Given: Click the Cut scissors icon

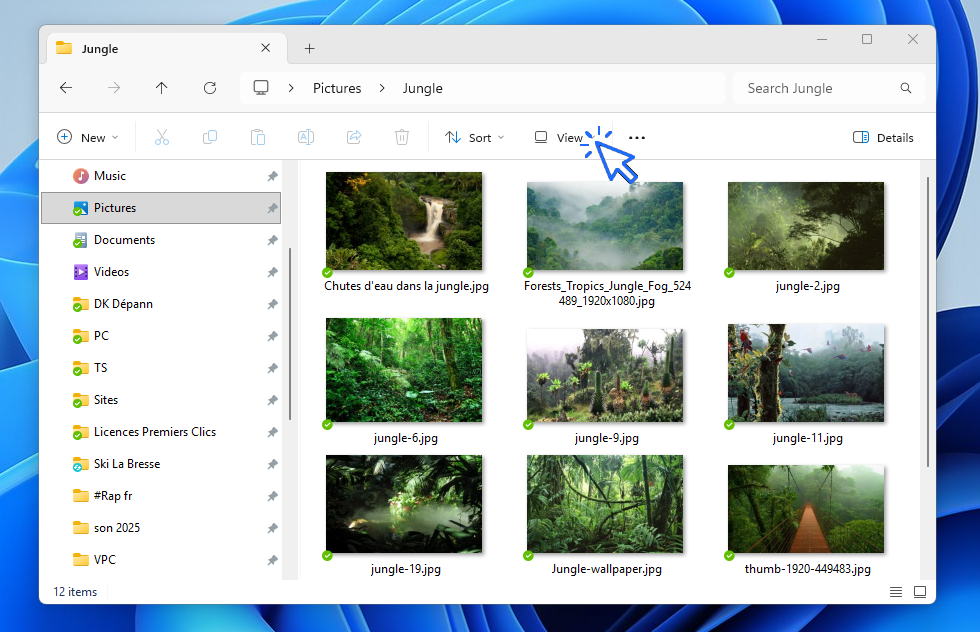Looking at the screenshot, I should (x=162, y=138).
